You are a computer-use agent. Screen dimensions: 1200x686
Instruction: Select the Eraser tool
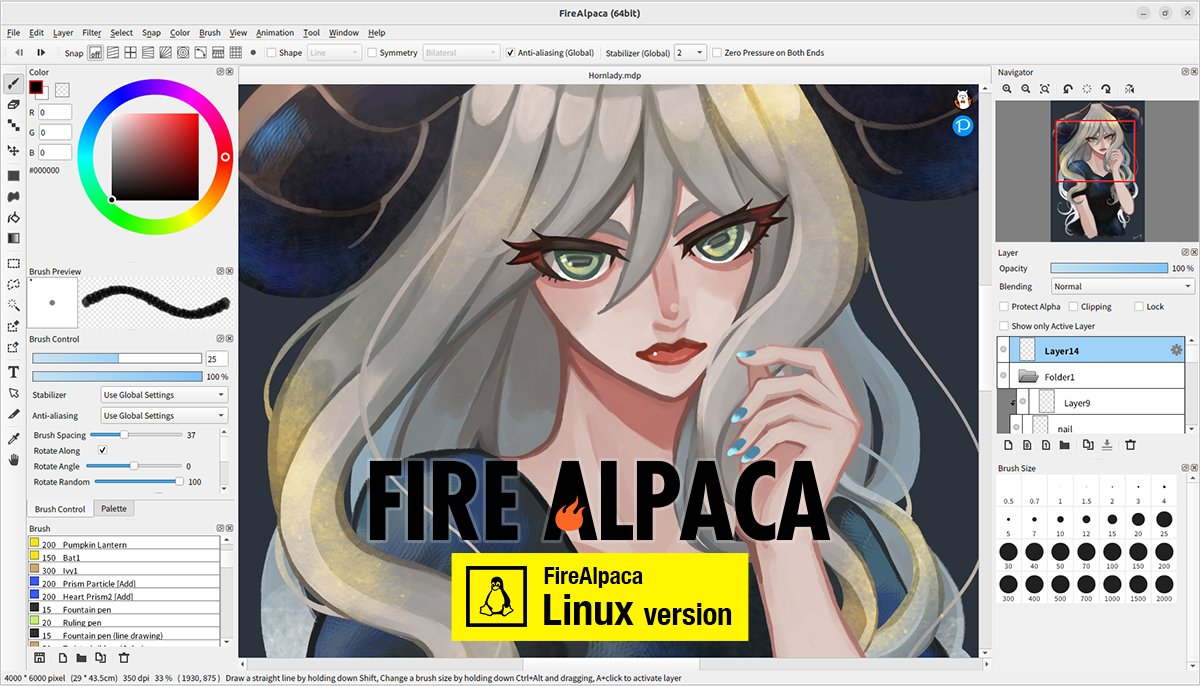coord(14,104)
